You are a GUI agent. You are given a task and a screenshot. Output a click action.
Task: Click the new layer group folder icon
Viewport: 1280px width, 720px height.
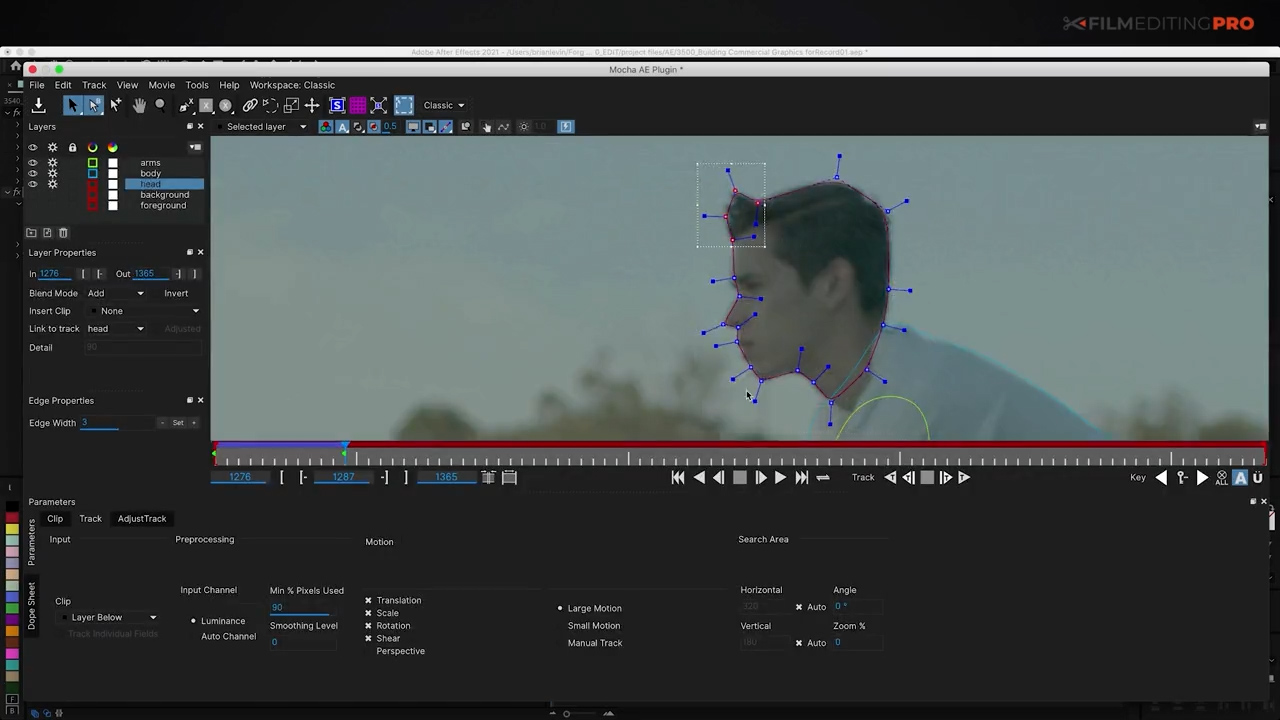coord(31,232)
